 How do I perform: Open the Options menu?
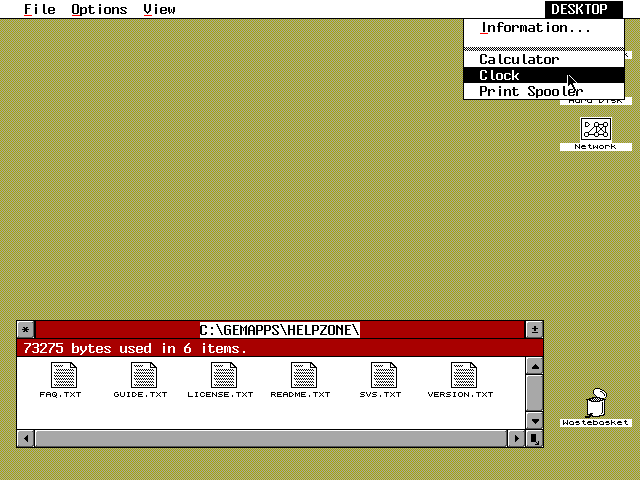pyautogui.click(x=99, y=9)
